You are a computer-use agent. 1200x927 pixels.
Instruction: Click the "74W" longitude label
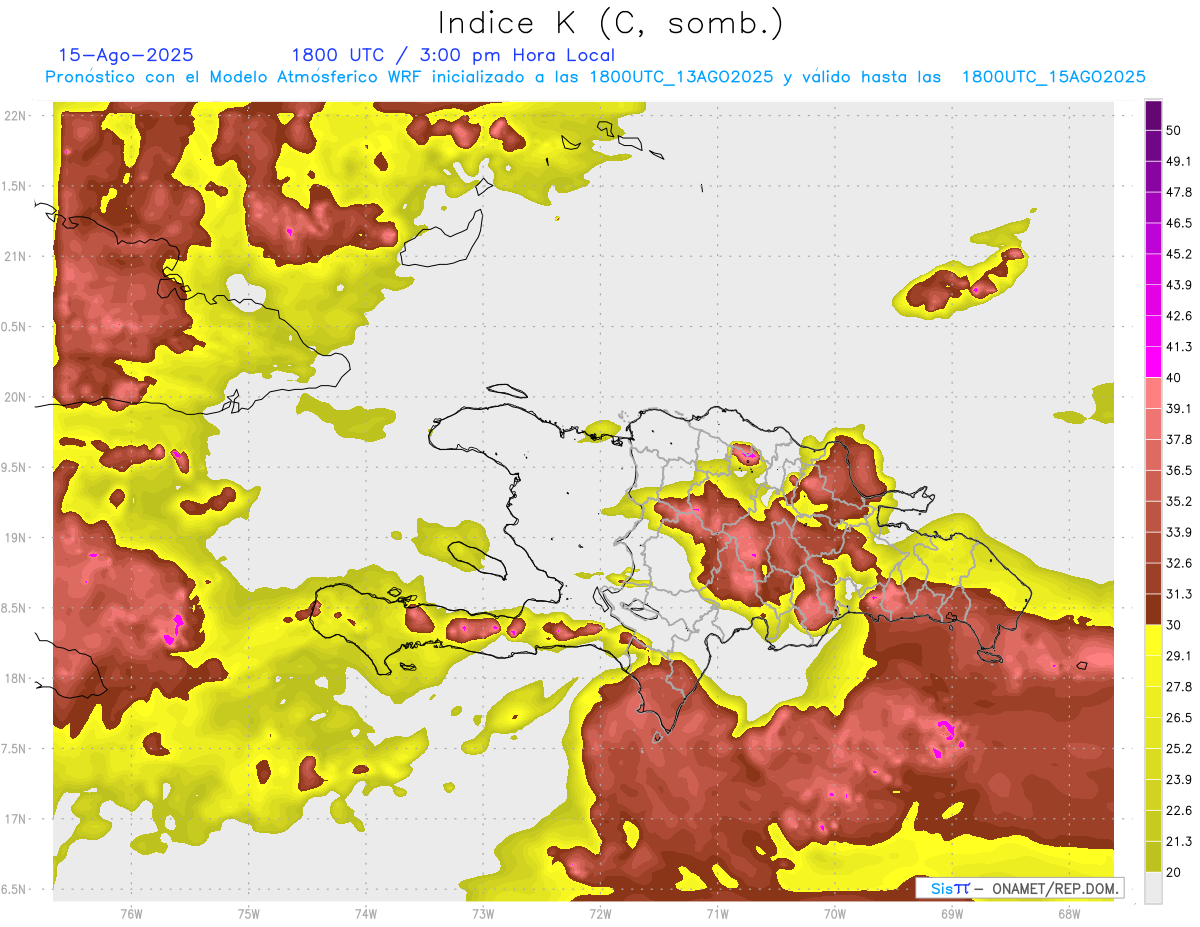coord(365,914)
